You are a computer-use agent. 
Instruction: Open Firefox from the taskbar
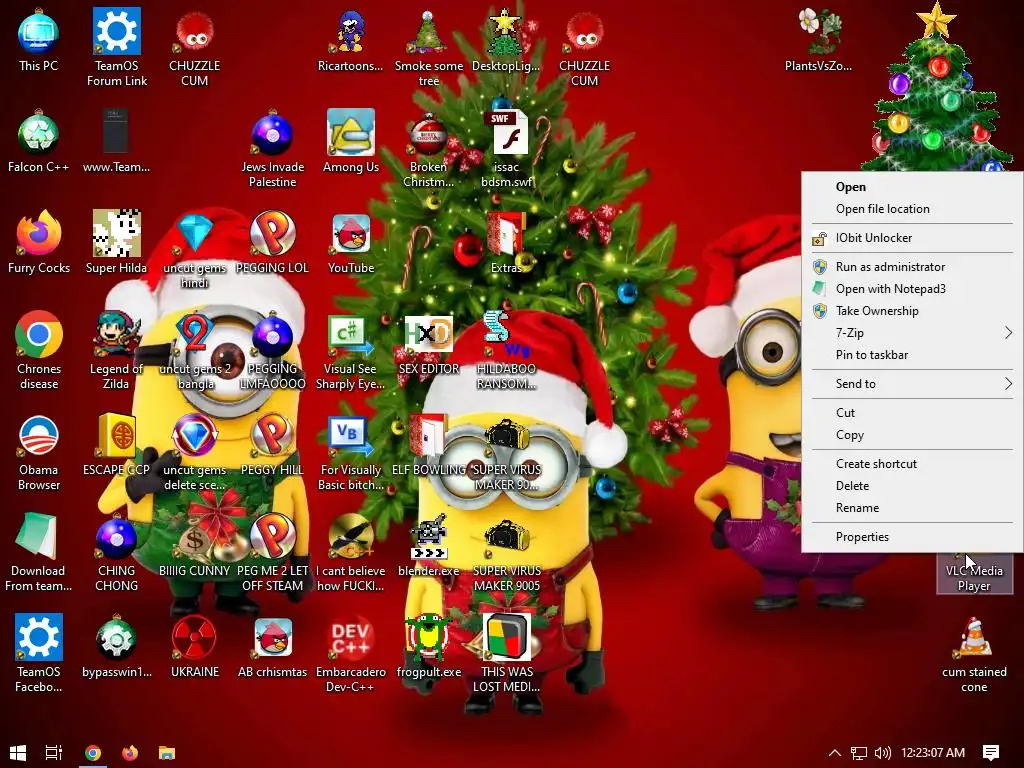tap(130, 753)
